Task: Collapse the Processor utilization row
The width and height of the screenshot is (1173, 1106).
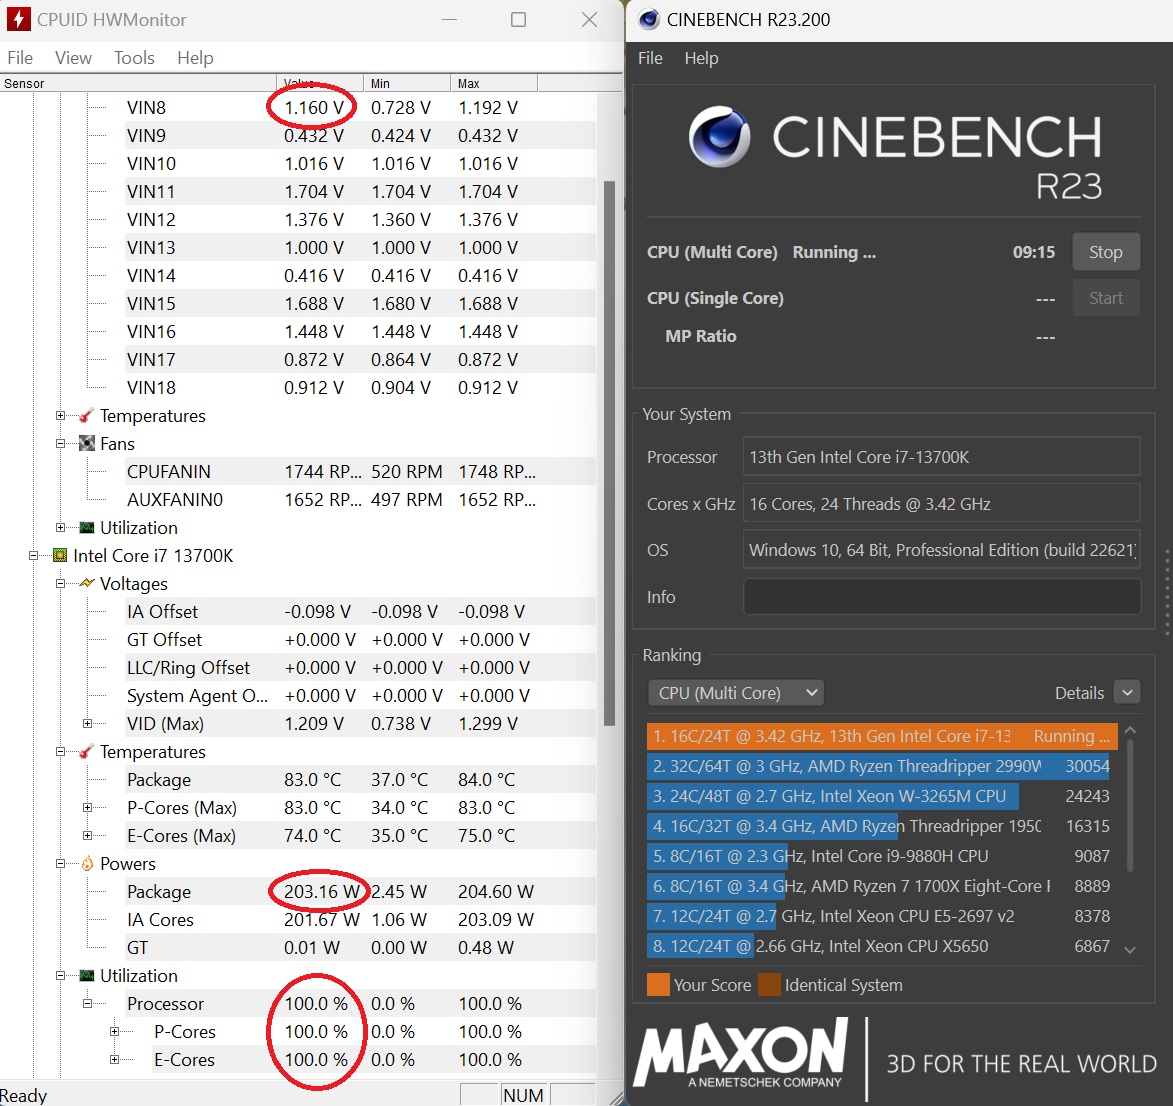Action: (88, 1003)
